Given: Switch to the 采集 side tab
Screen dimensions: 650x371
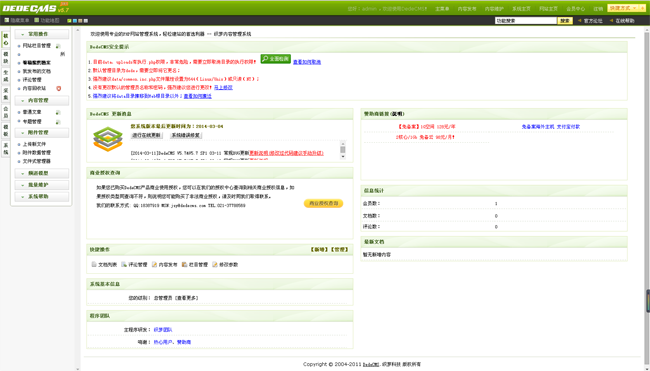Looking at the screenshot, I should (6, 94).
